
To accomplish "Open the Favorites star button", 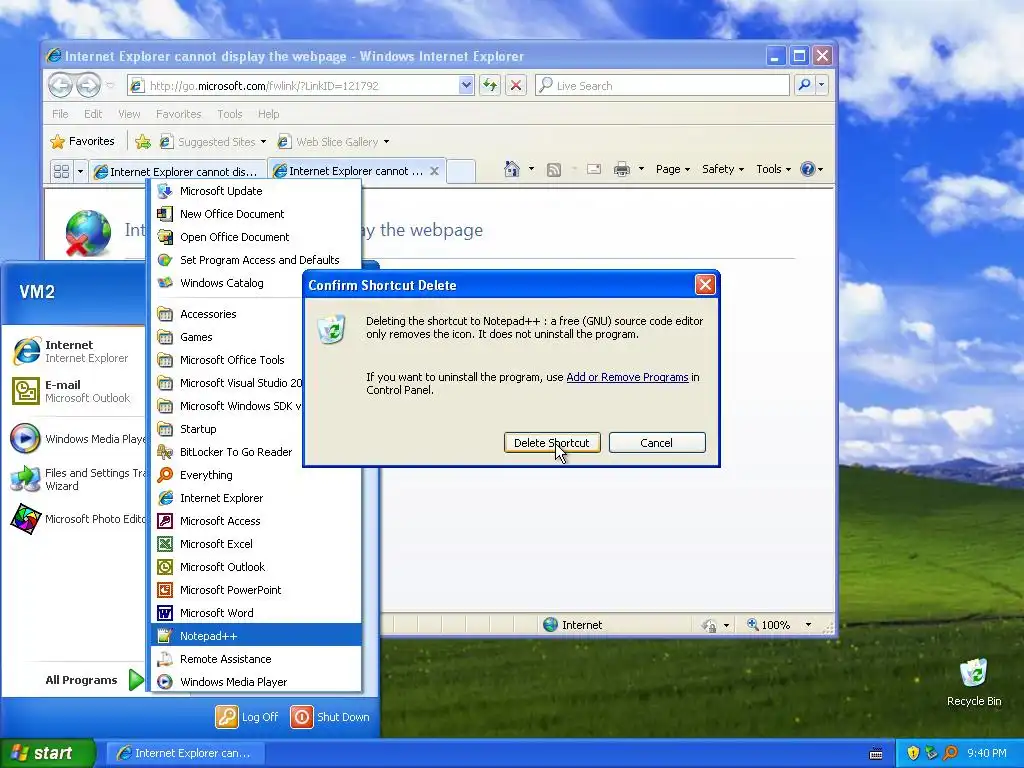I will click(x=82, y=141).
